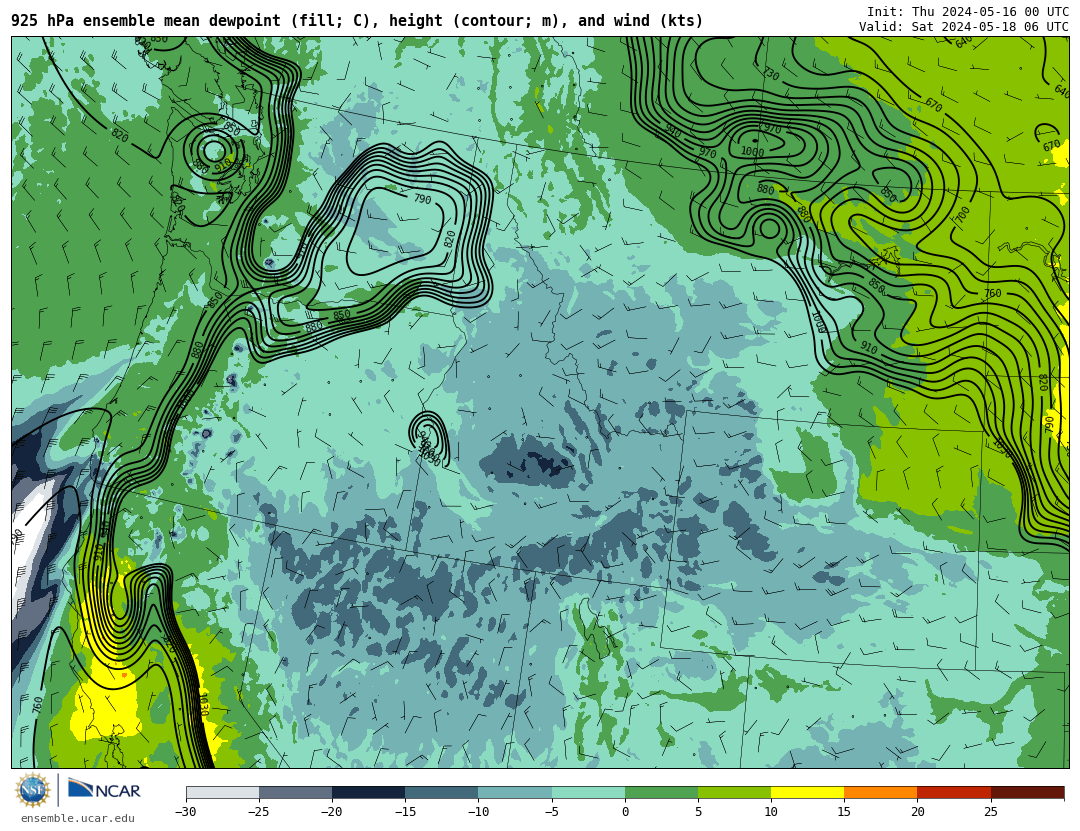Click the 760 contour label near bottom-left edge
Viewport: 1080px width, 831px height.
coord(38,706)
